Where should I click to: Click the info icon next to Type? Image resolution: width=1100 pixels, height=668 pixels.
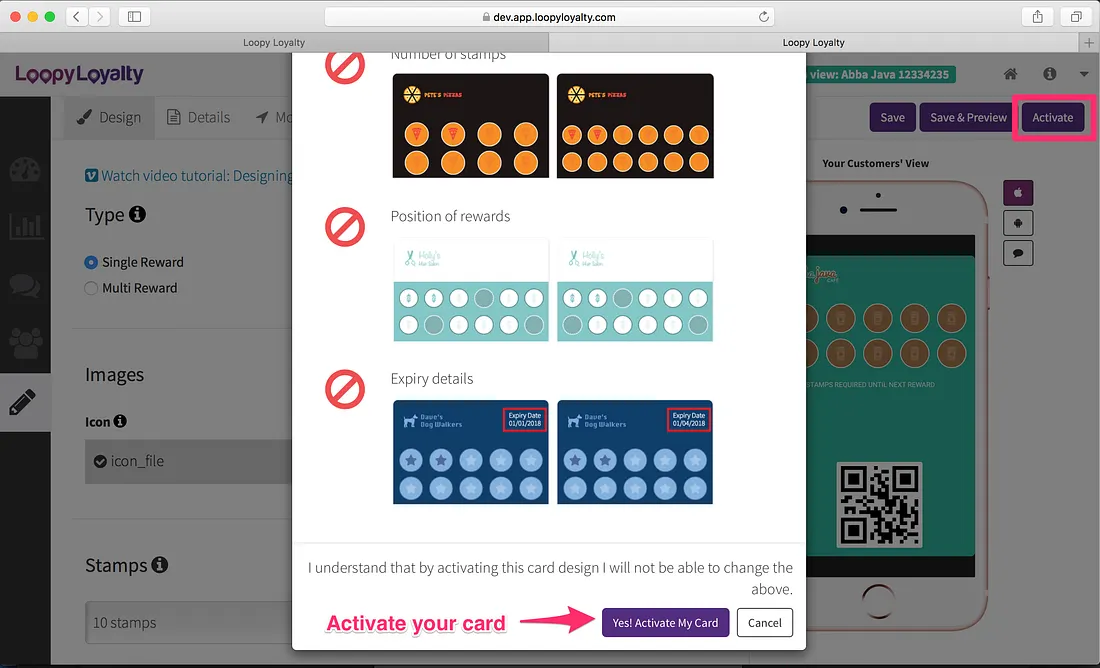pos(138,213)
